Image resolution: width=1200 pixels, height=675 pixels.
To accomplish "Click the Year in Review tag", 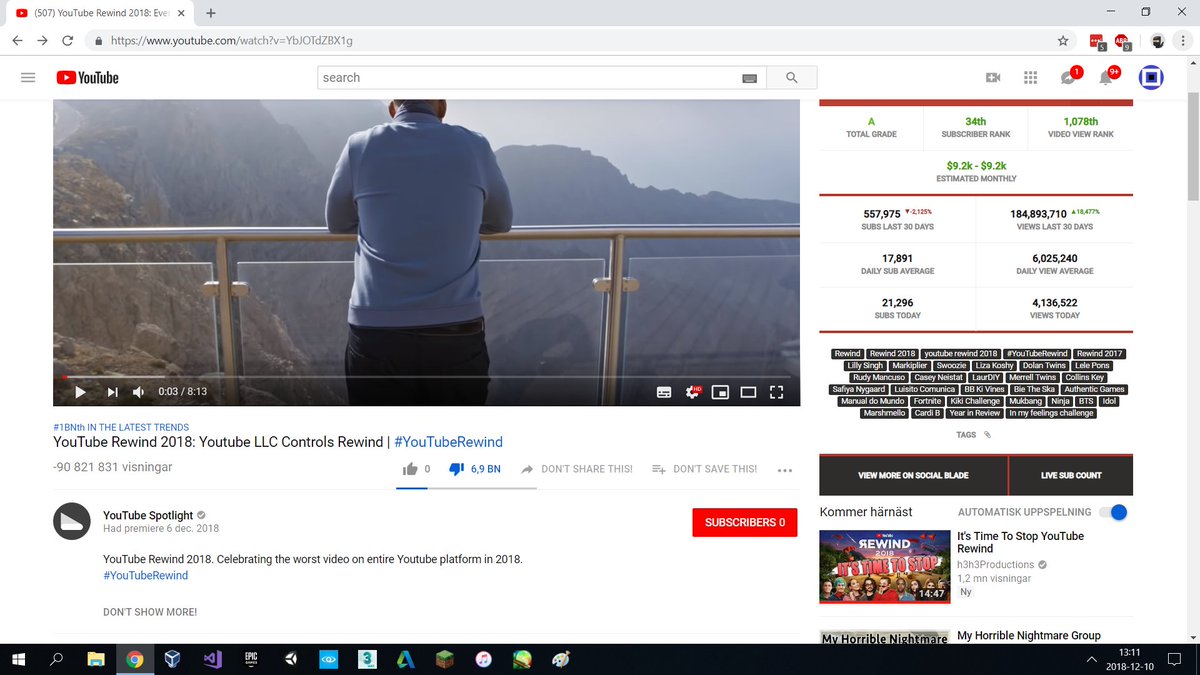I will tap(975, 413).
